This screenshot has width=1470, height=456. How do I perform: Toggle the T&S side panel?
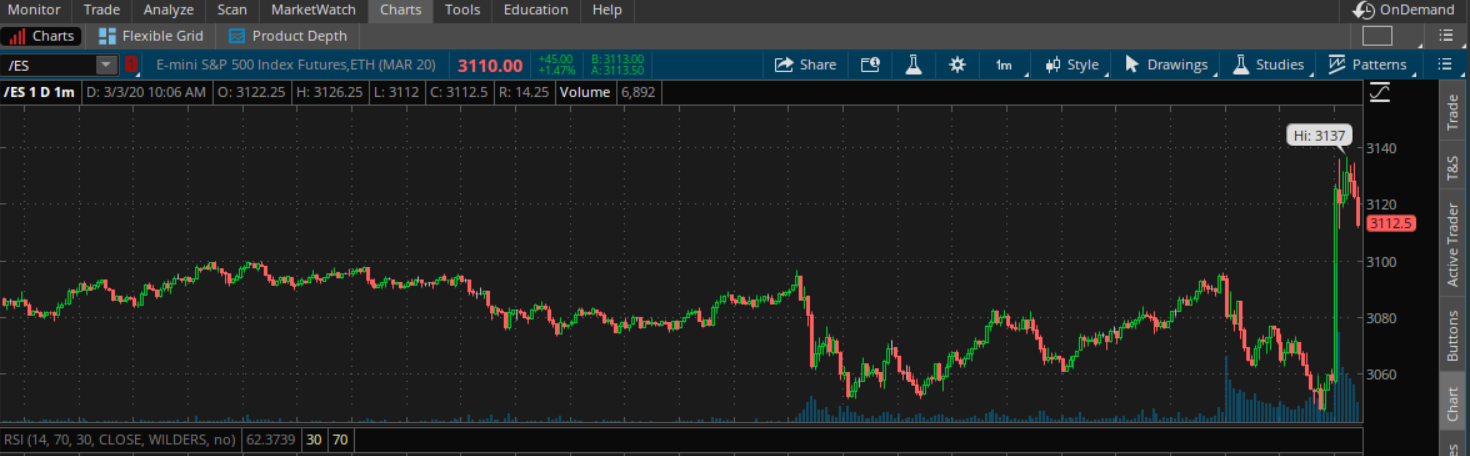[1453, 169]
